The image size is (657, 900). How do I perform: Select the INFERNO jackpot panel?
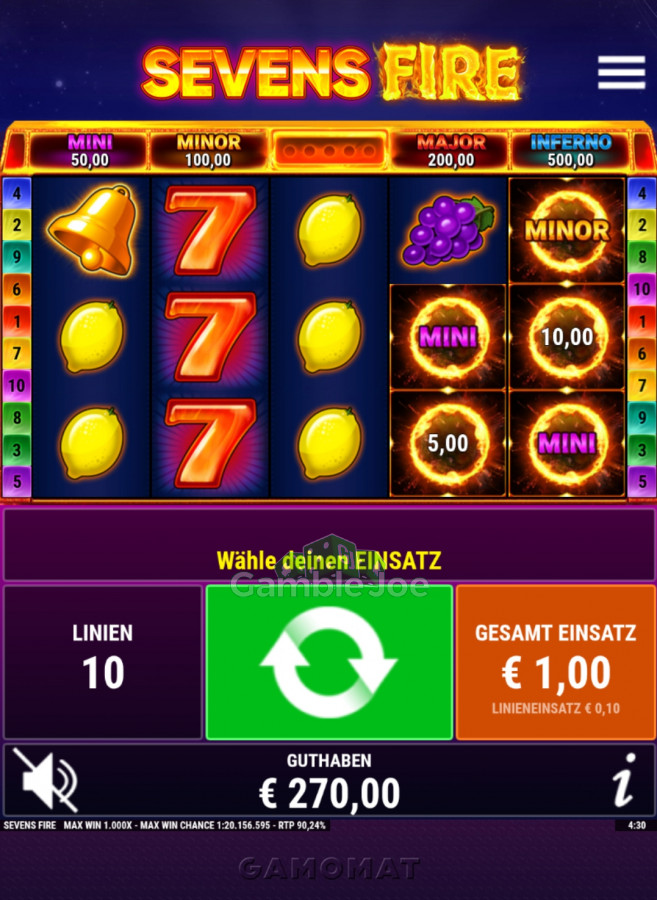tap(570, 151)
